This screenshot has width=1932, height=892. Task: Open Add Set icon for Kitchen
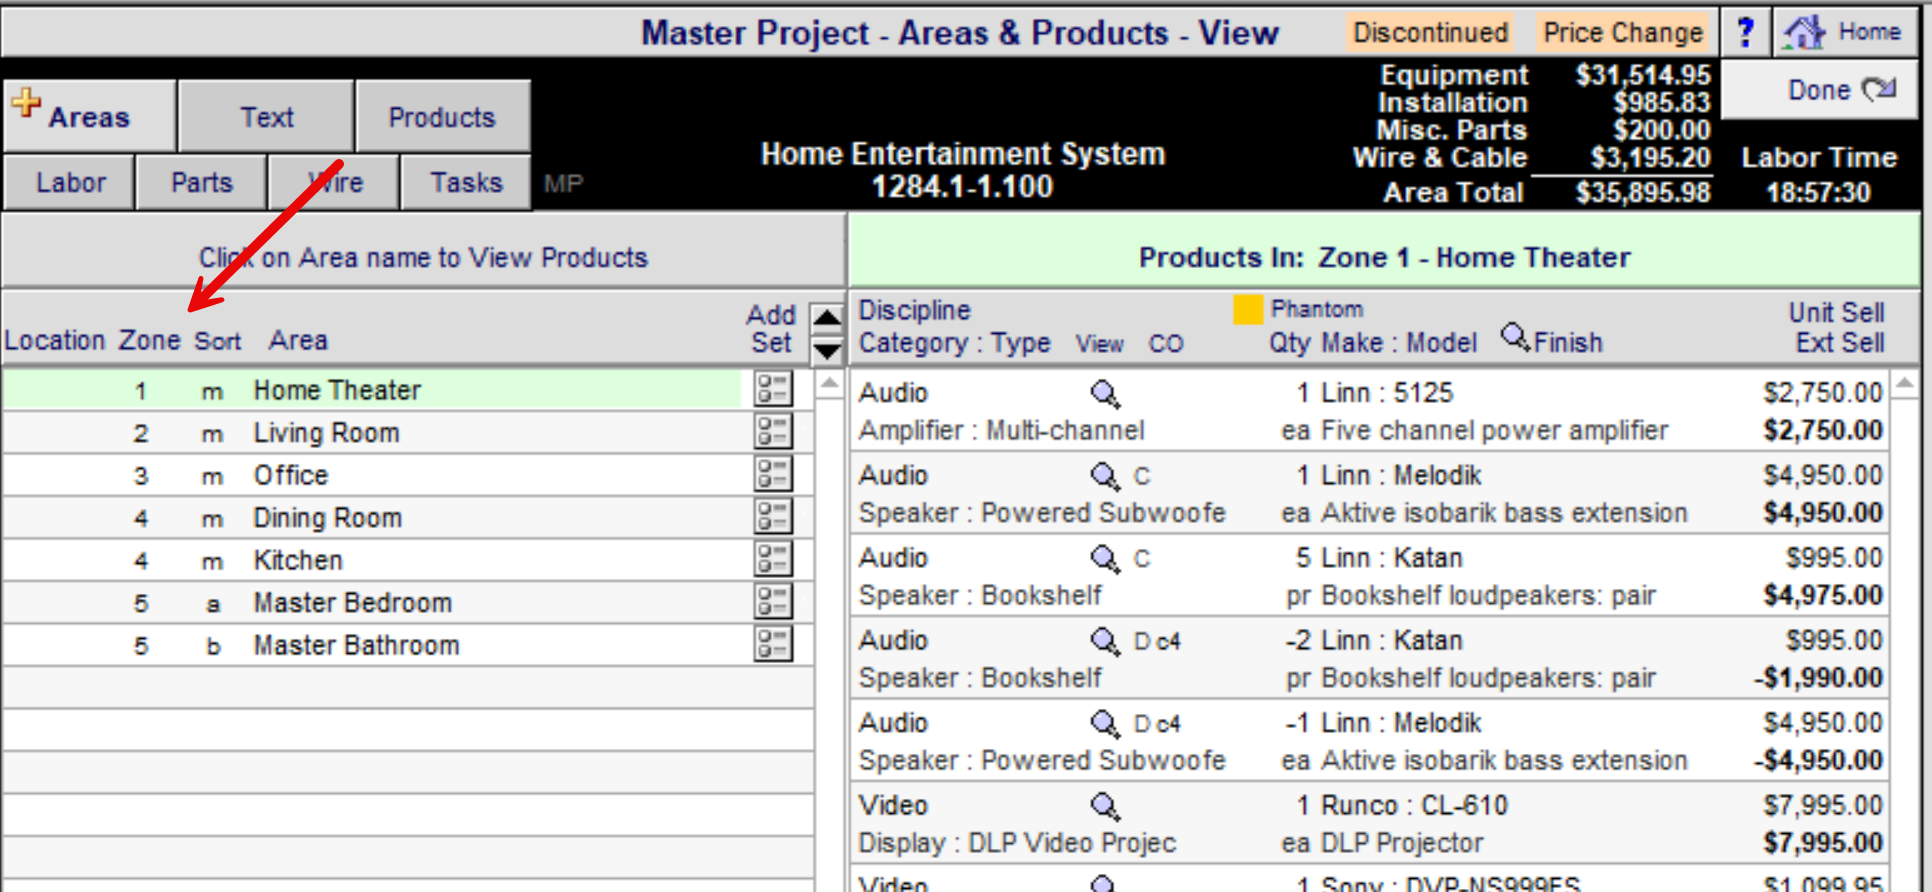pyautogui.click(x=773, y=559)
